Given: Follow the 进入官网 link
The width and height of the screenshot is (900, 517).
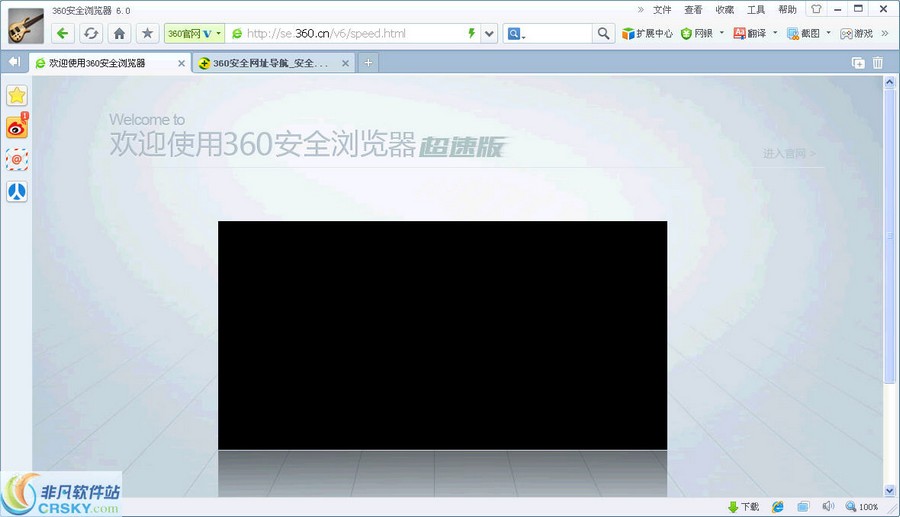Looking at the screenshot, I should [x=789, y=153].
